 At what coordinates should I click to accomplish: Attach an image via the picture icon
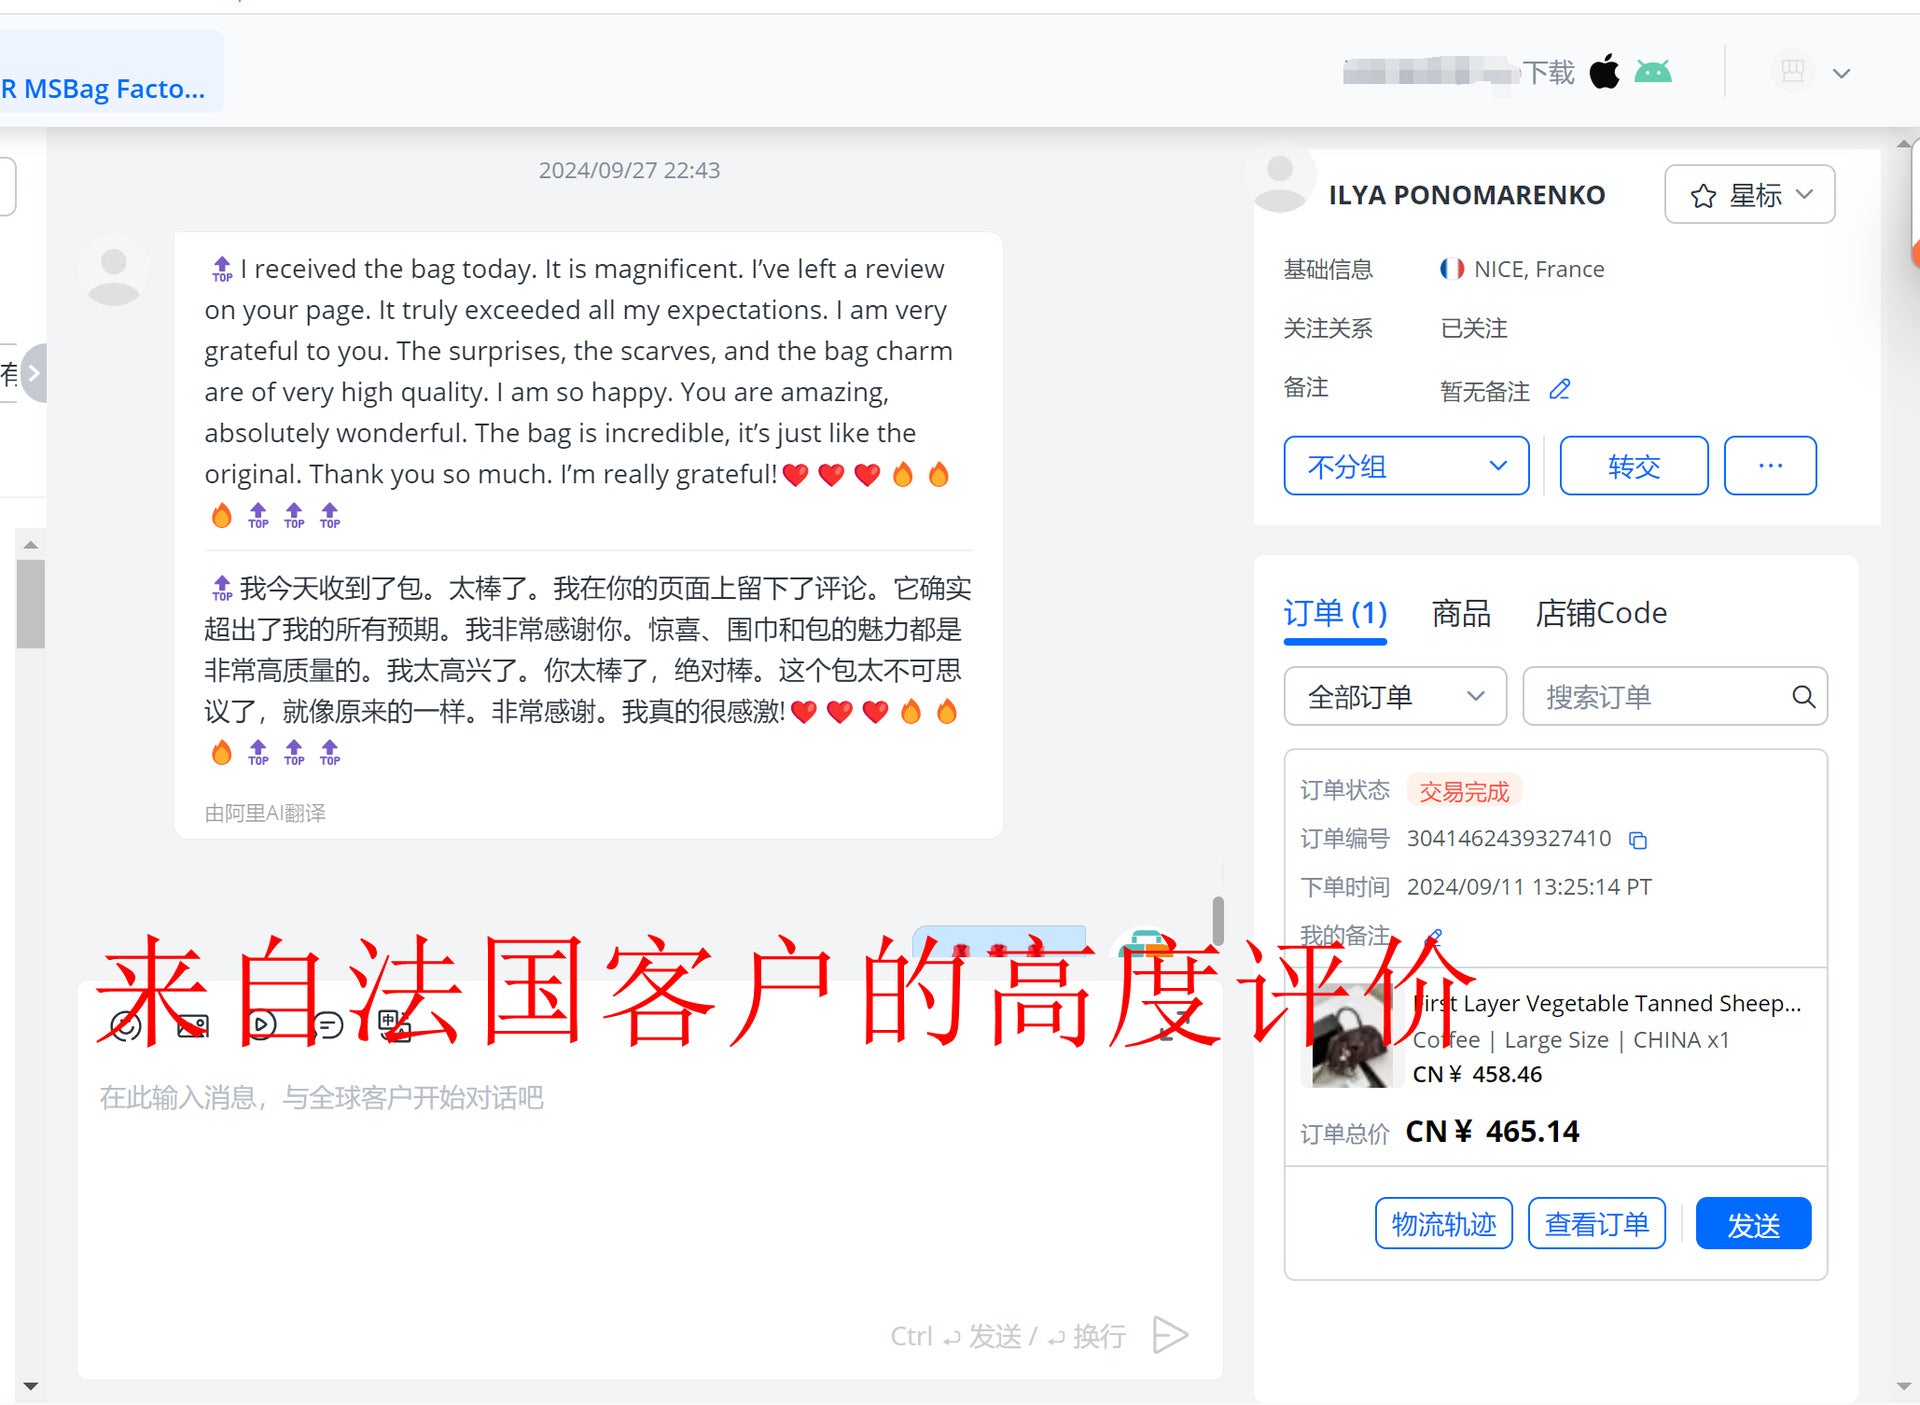coord(193,1025)
